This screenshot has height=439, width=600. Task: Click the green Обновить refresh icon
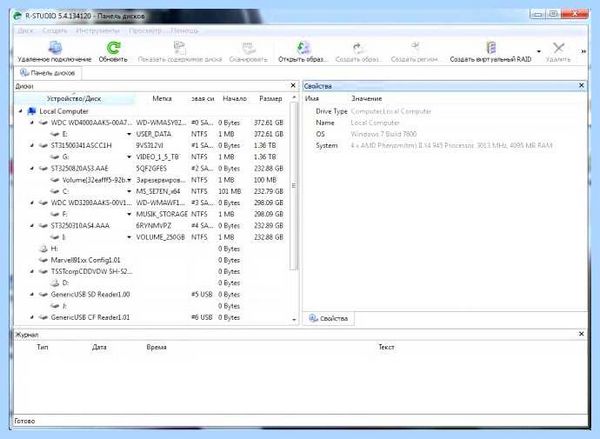tap(113, 48)
